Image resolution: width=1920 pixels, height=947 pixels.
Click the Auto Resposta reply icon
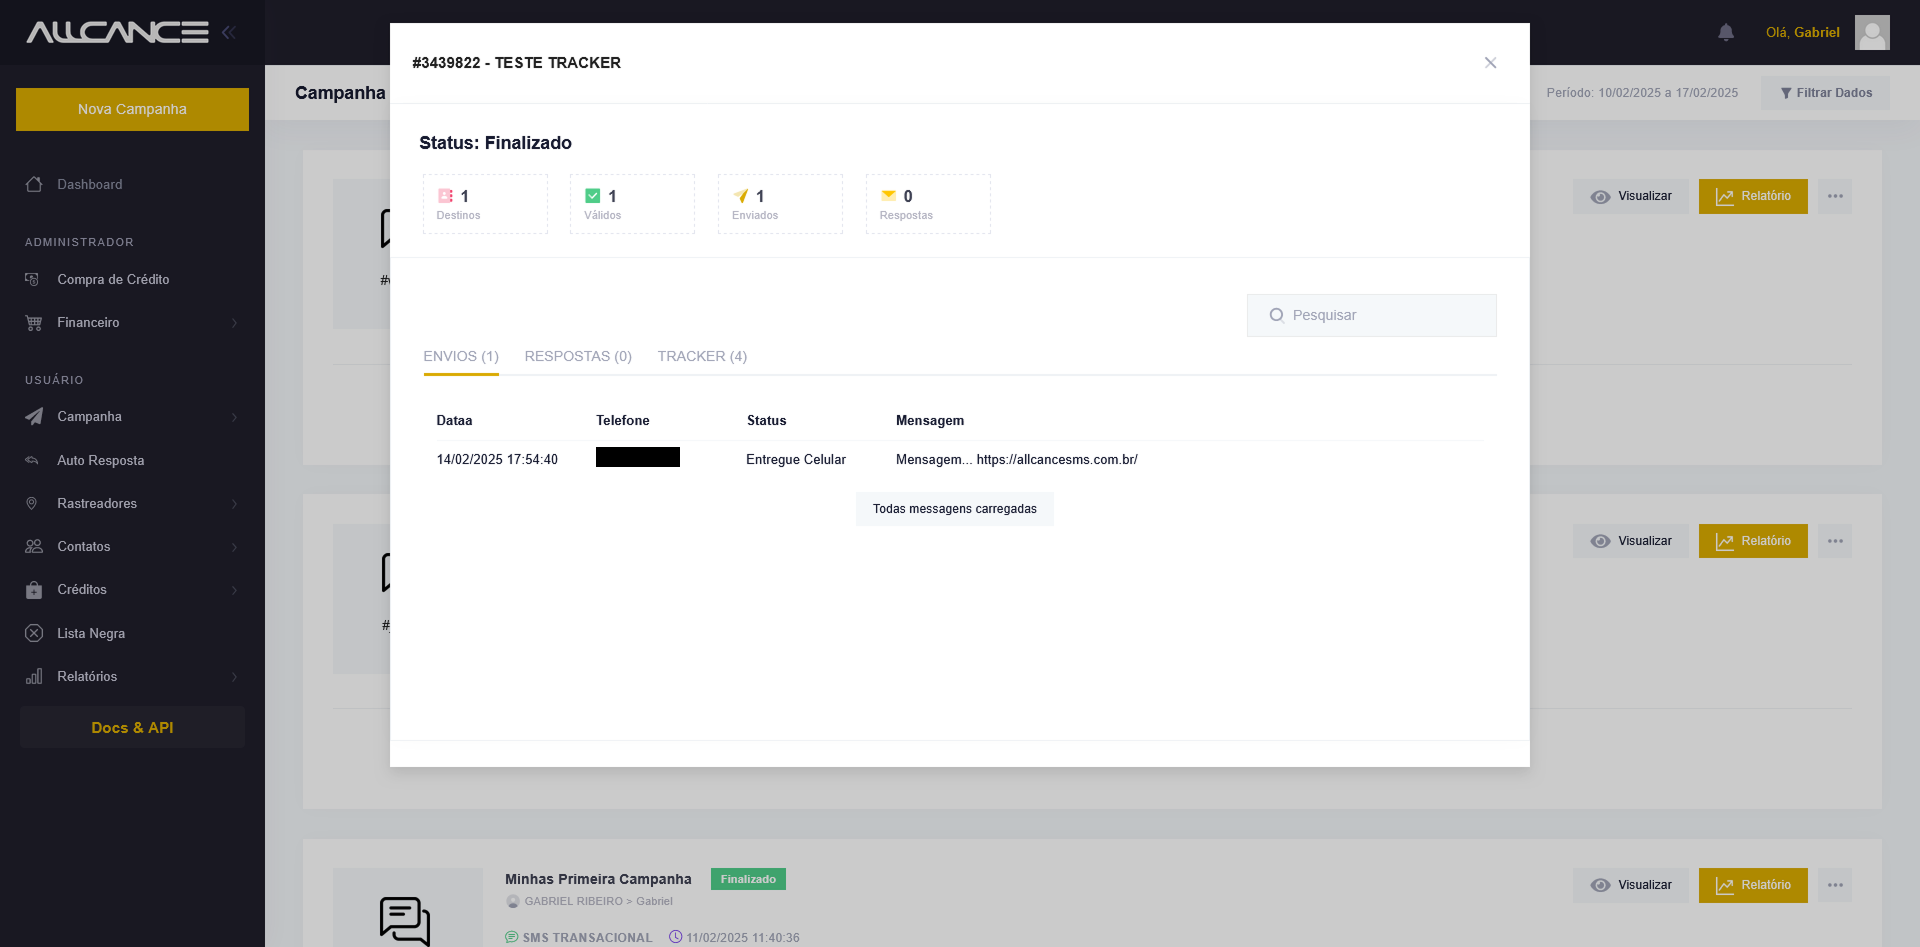(x=32, y=460)
